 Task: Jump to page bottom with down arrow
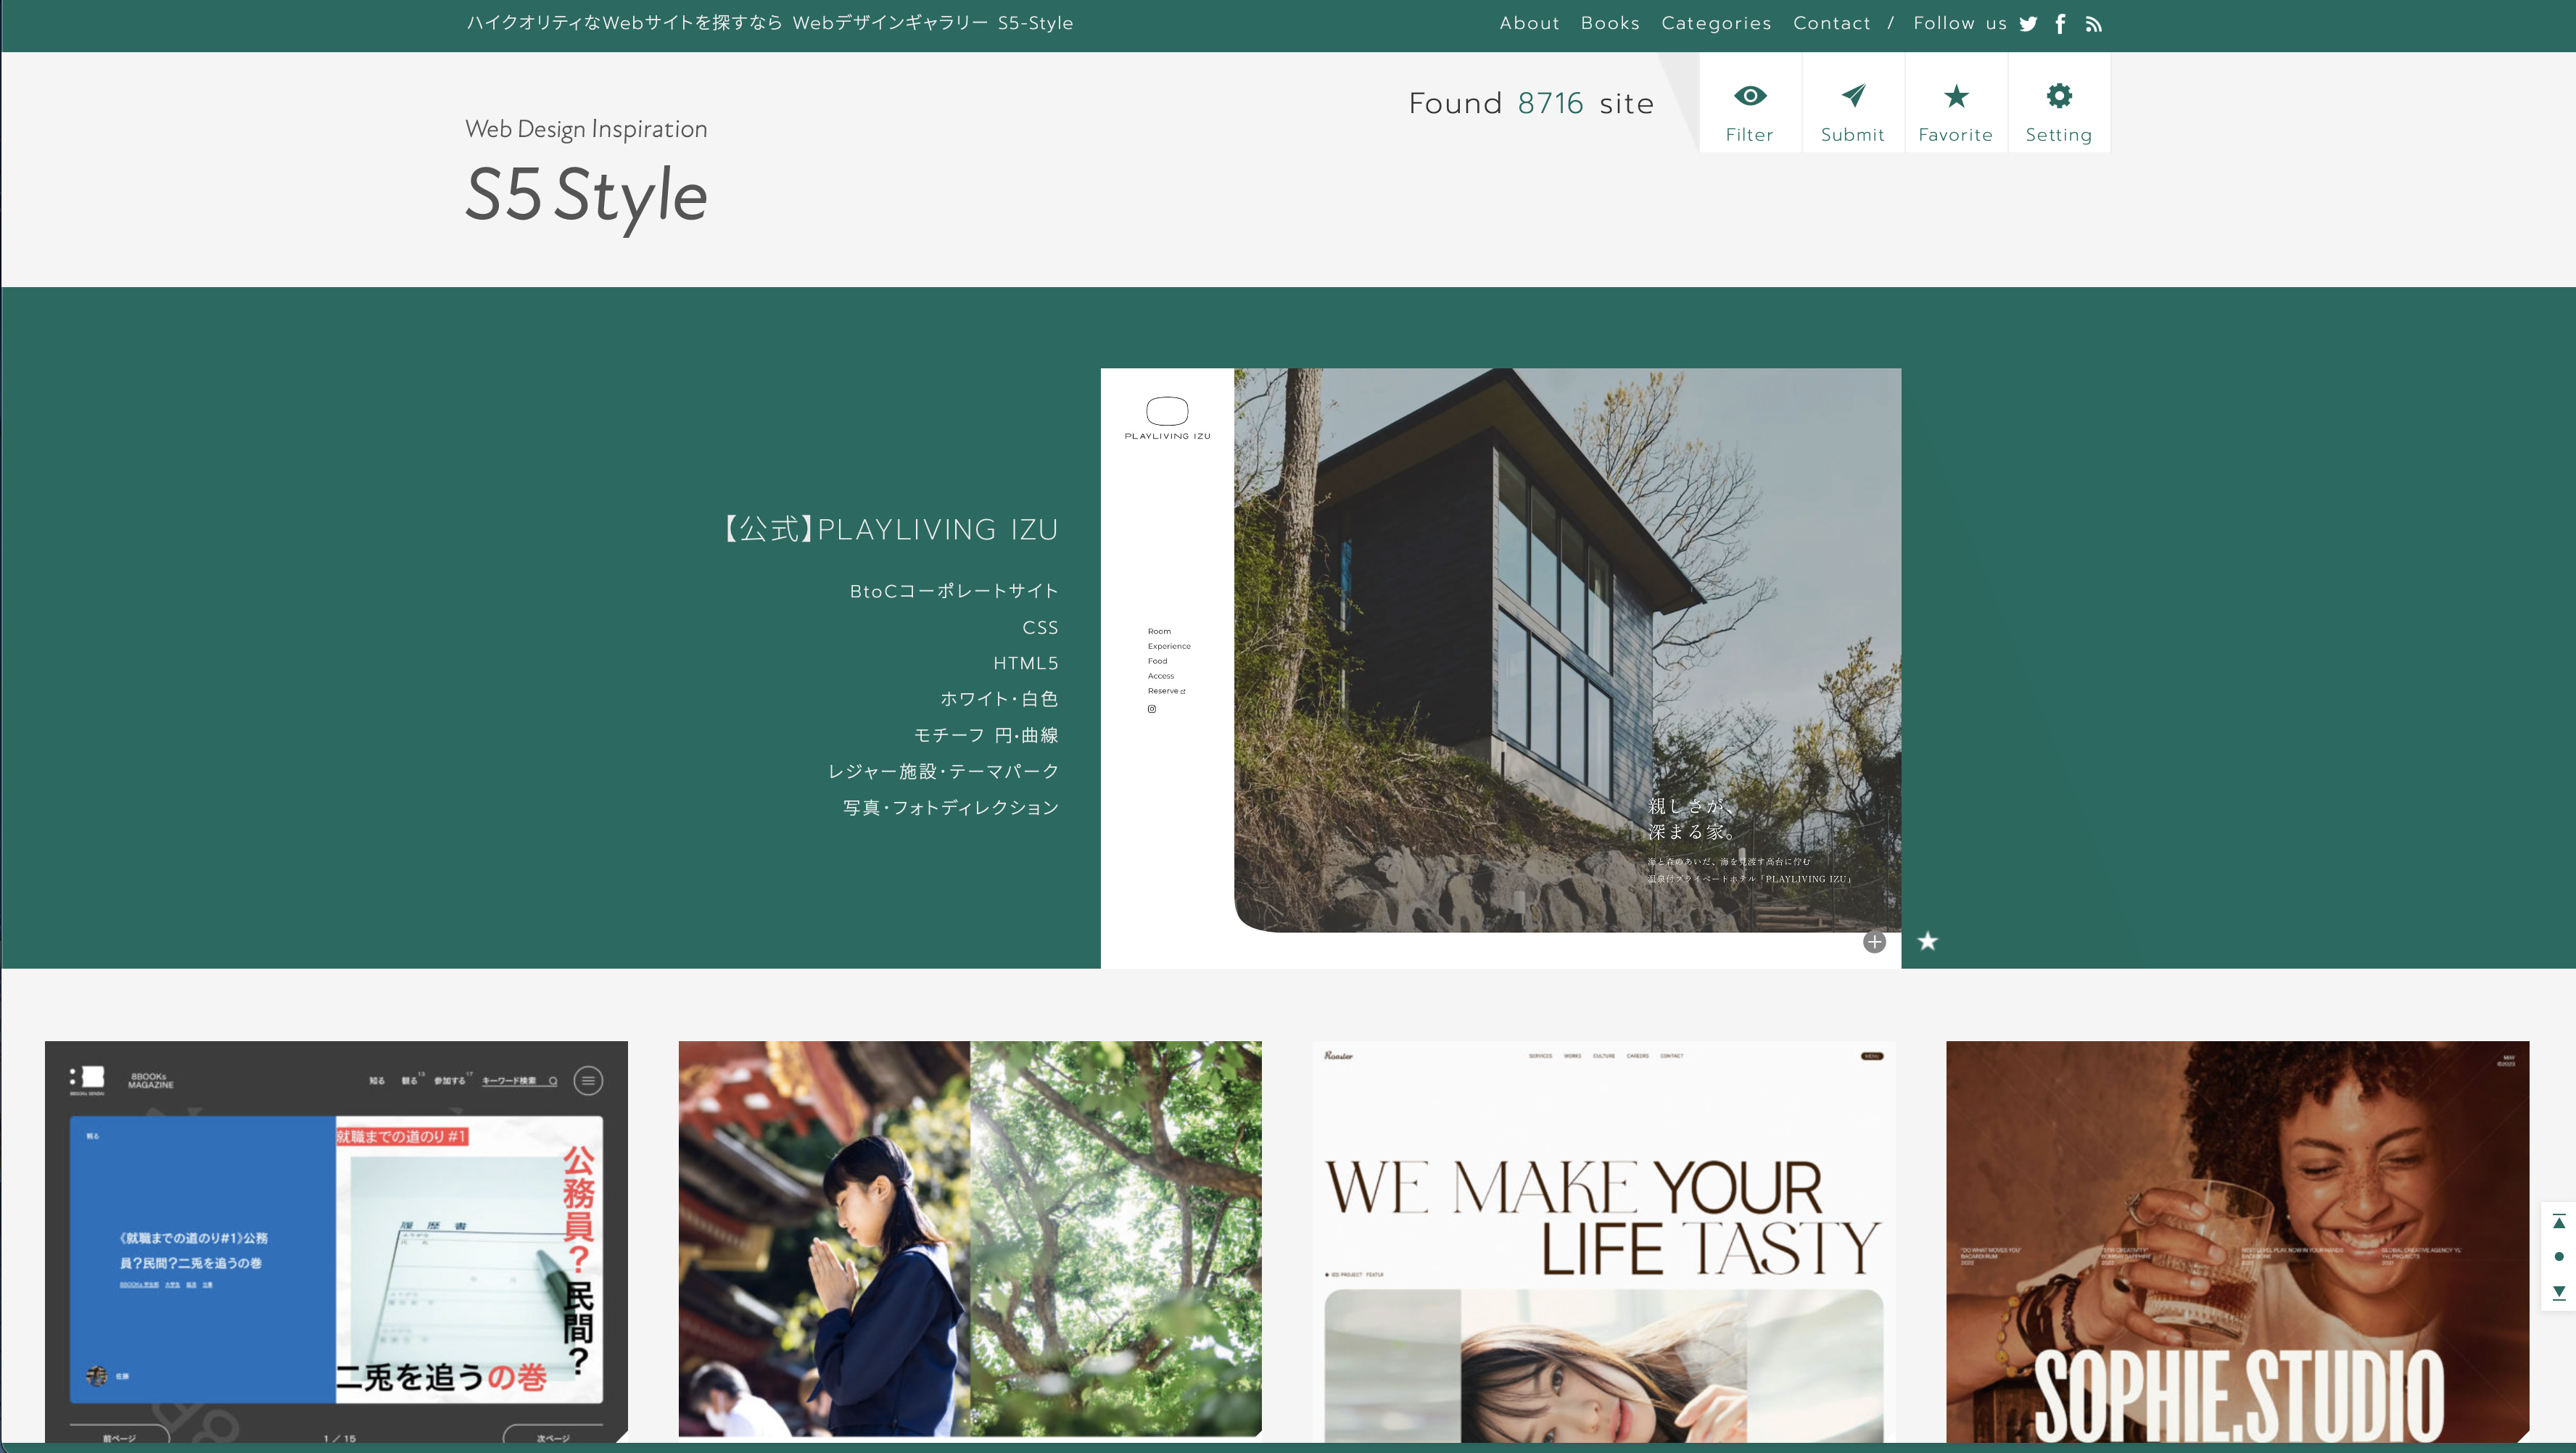click(x=2559, y=1293)
